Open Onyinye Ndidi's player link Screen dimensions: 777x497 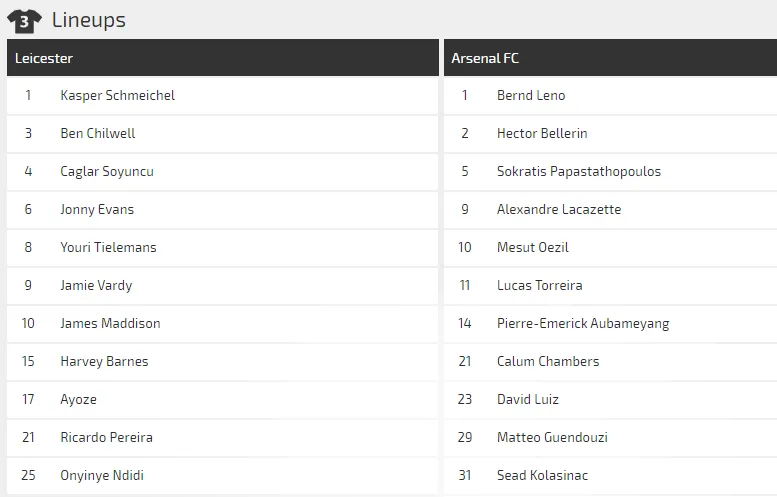102,475
